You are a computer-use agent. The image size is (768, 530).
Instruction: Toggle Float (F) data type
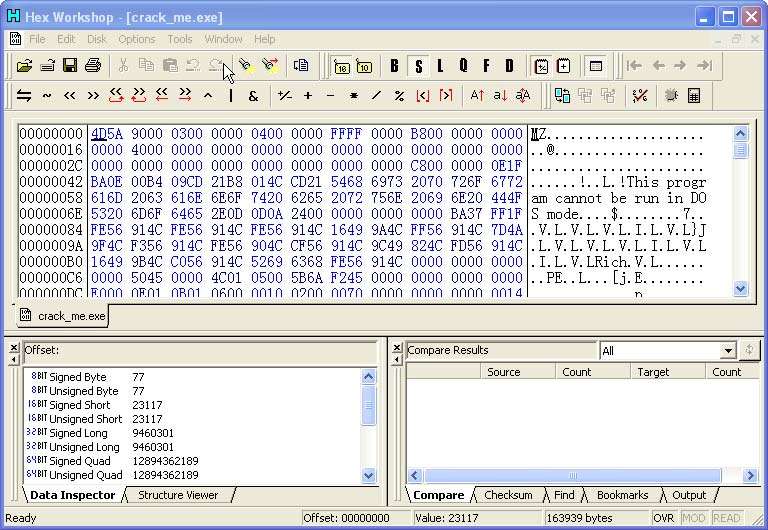point(486,66)
